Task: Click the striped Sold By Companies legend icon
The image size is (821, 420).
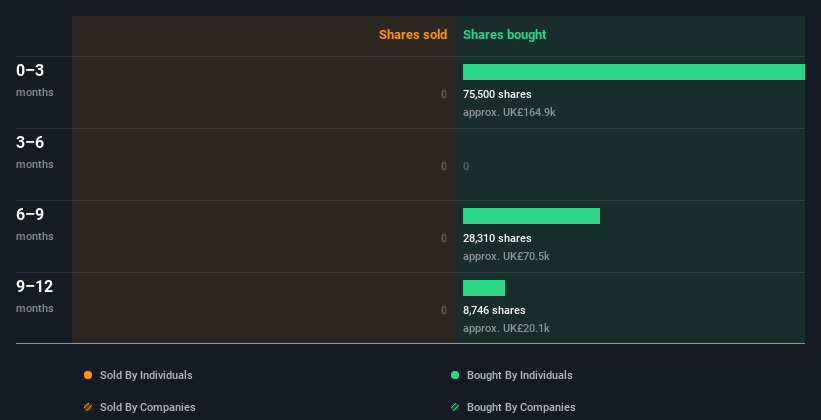Action: click(x=88, y=407)
